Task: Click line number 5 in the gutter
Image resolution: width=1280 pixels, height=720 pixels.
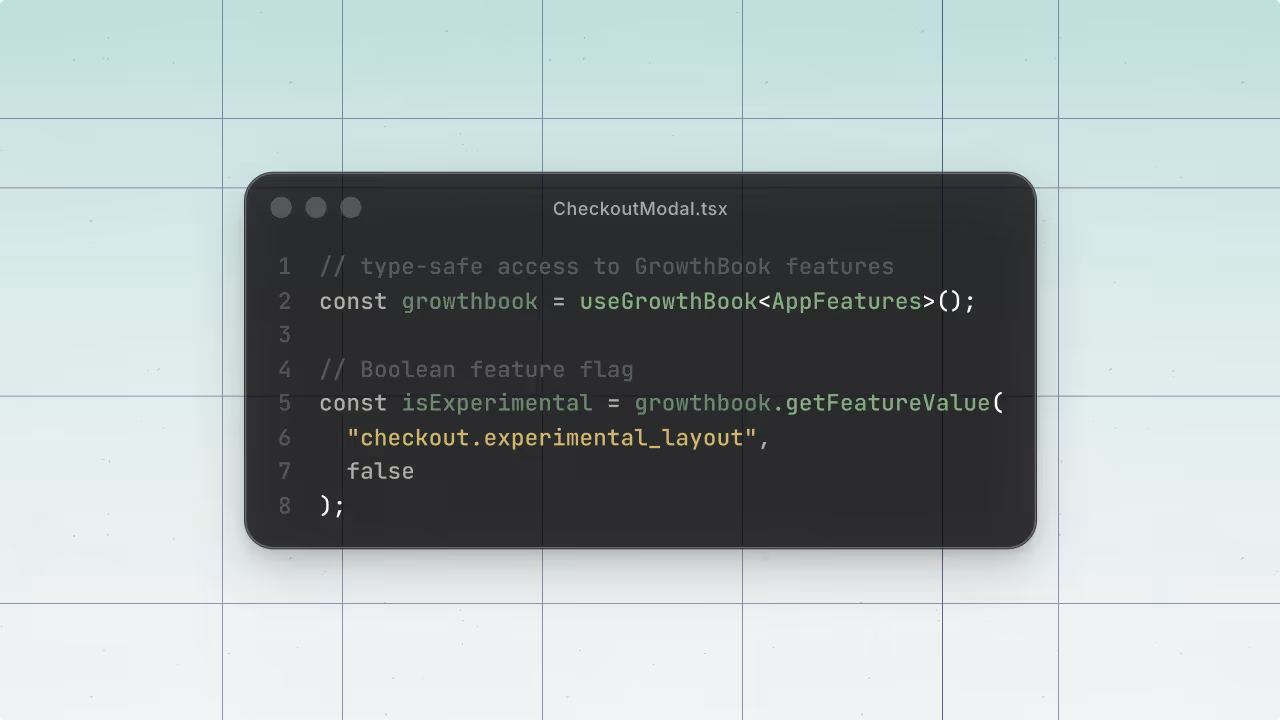Action: click(284, 403)
